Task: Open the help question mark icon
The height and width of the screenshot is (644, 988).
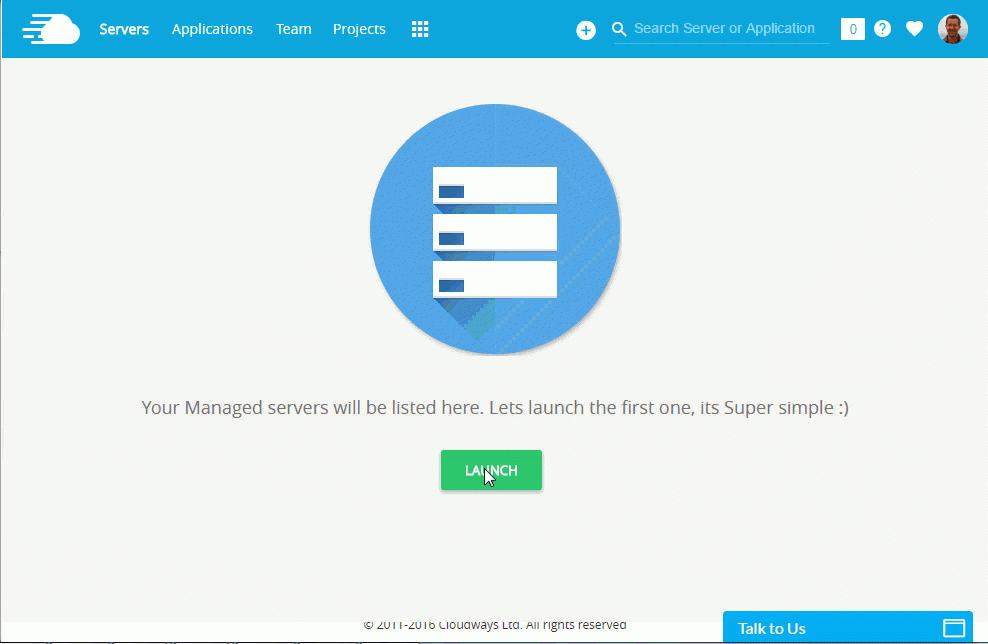Action: (882, 28)
